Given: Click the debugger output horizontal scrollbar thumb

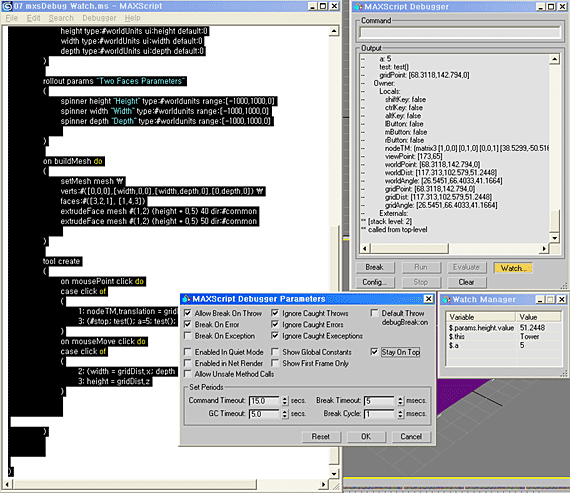Looking at the screenshot, I should (x=409, y=249).
